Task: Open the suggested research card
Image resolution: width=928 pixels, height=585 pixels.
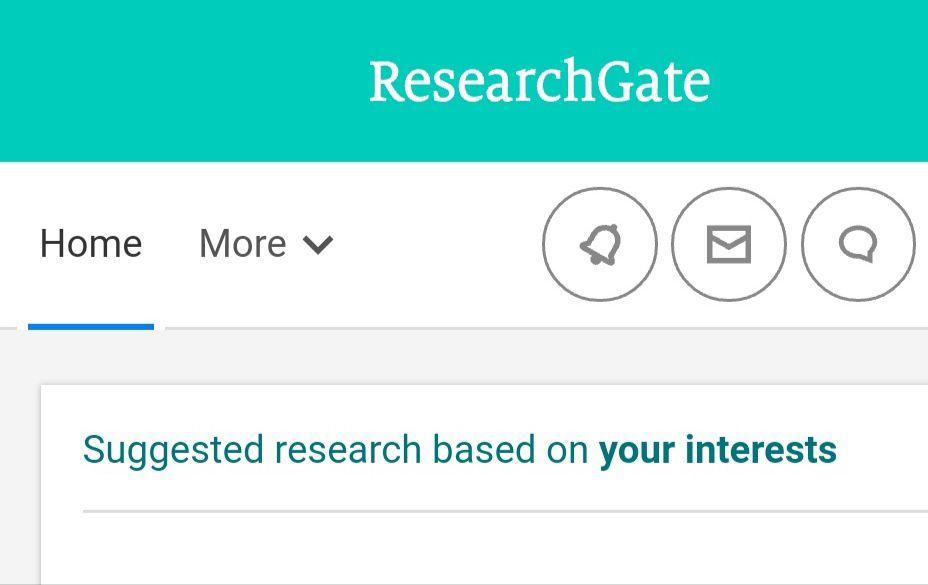Action: point(484,480)
